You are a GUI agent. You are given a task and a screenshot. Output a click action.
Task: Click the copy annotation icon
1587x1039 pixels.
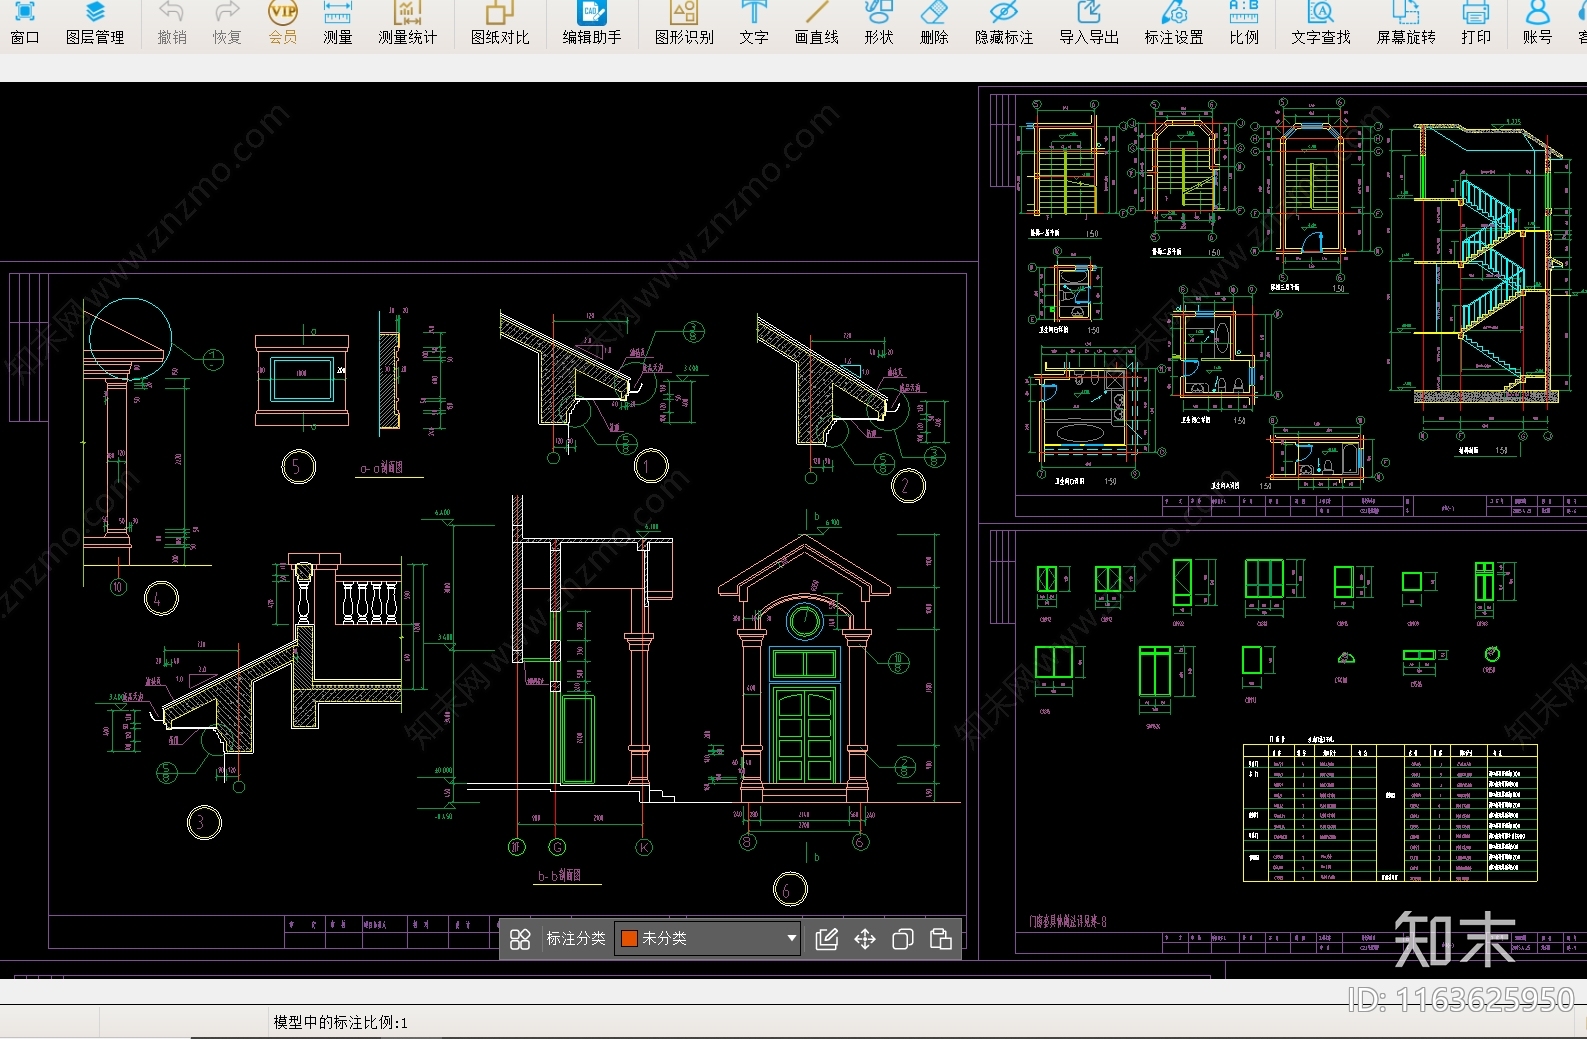pyautogui.click(x=903, y=939)
